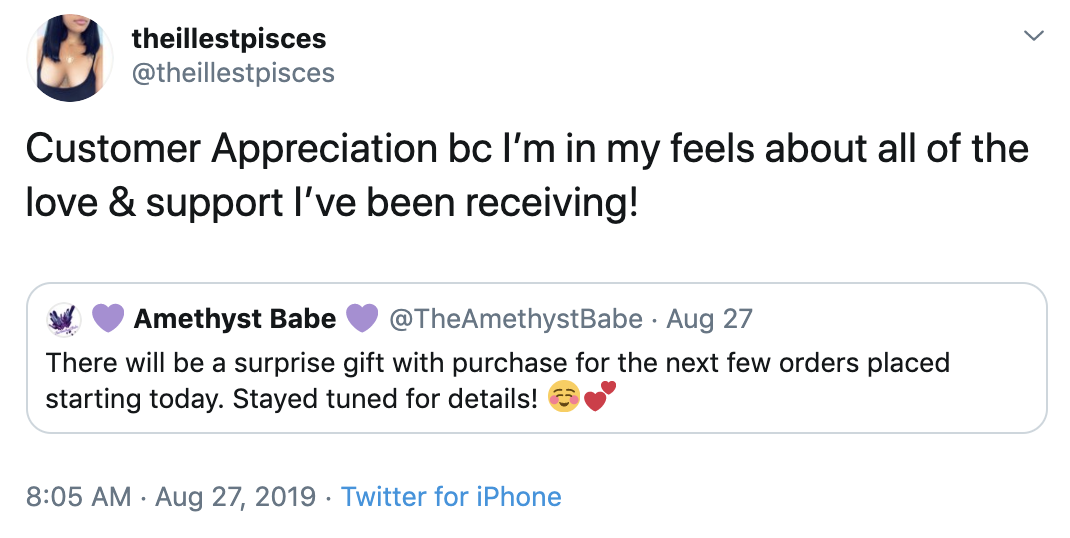Viewport: 1070px width, 538px height.
Task: Open the Twitter for iPhone source link
Action: 451,496
